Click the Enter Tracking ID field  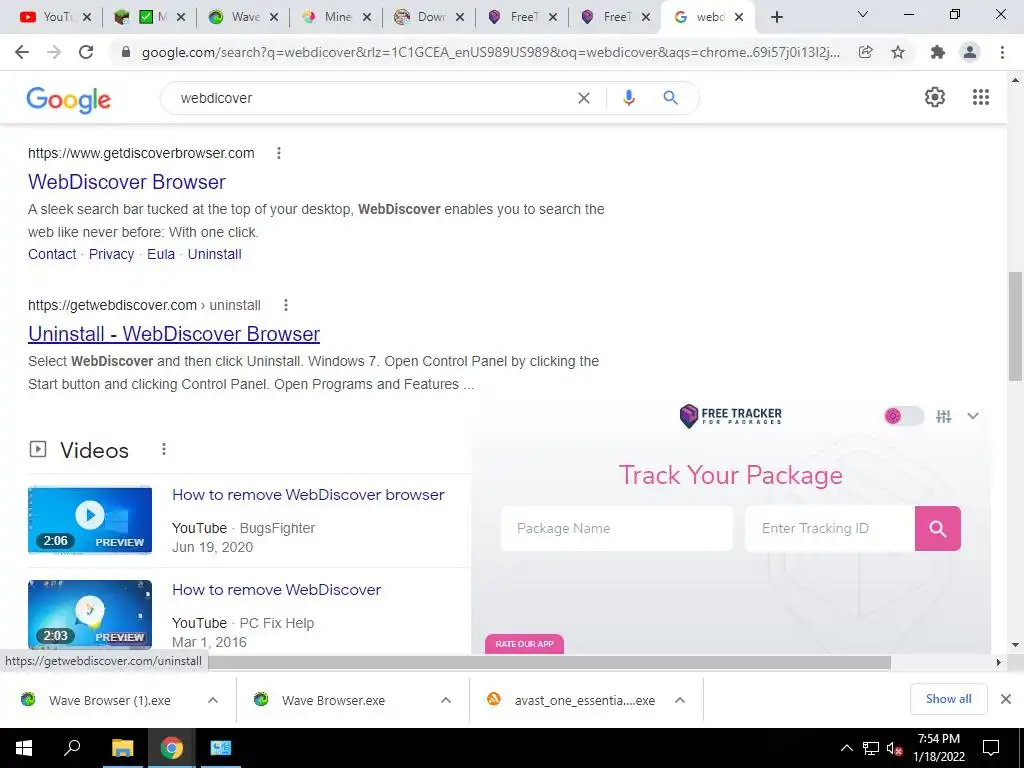[x=829, y=528]
